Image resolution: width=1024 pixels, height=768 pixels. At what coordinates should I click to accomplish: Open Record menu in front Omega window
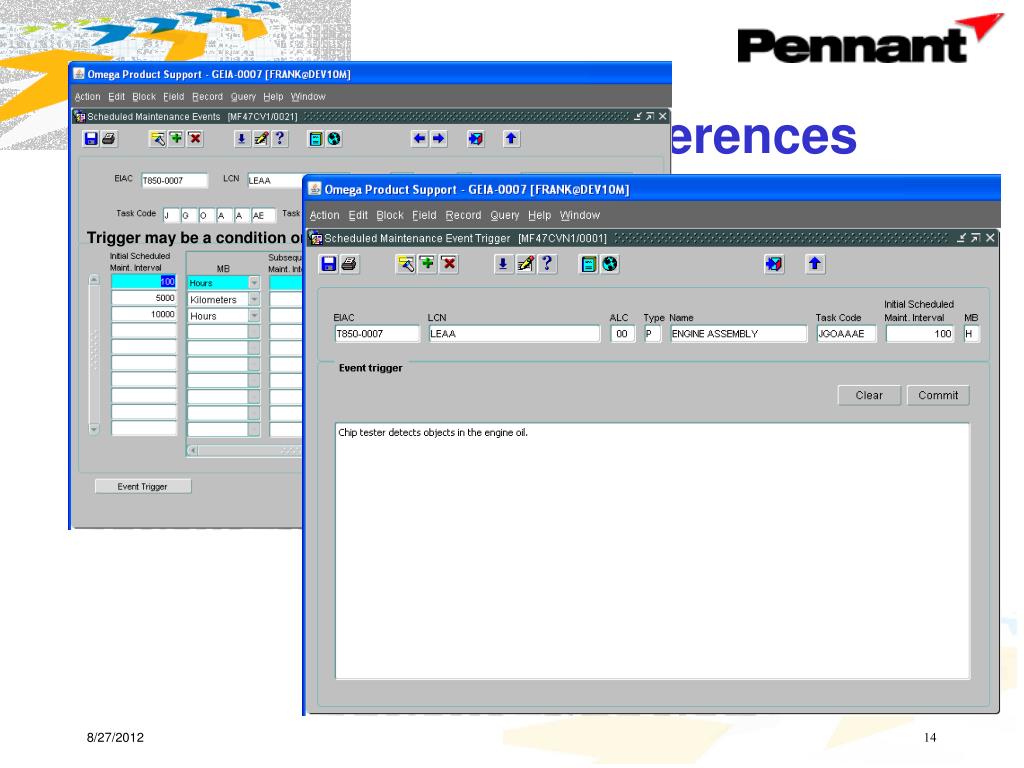point(463,215)
